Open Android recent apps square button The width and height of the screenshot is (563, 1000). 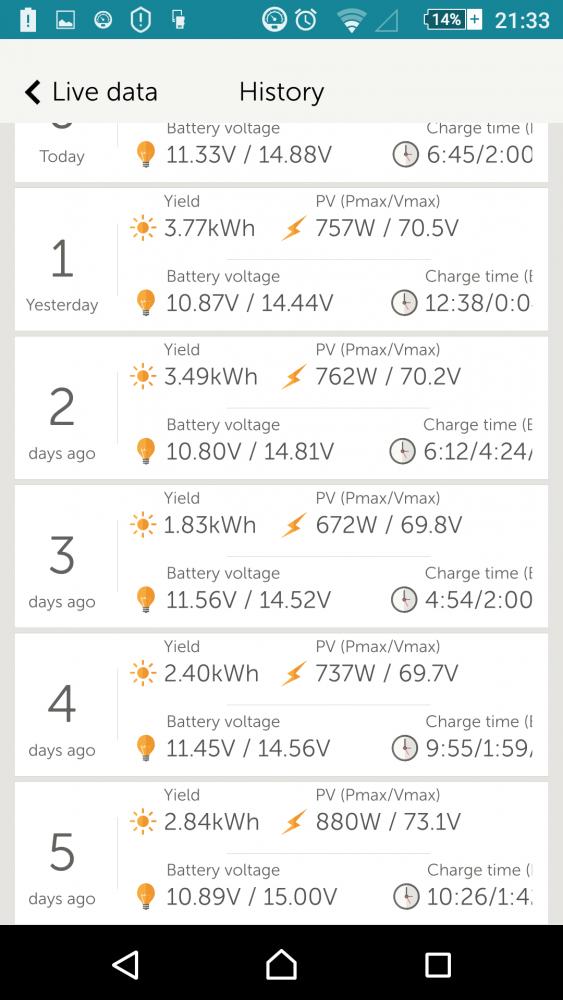point(438,965)
